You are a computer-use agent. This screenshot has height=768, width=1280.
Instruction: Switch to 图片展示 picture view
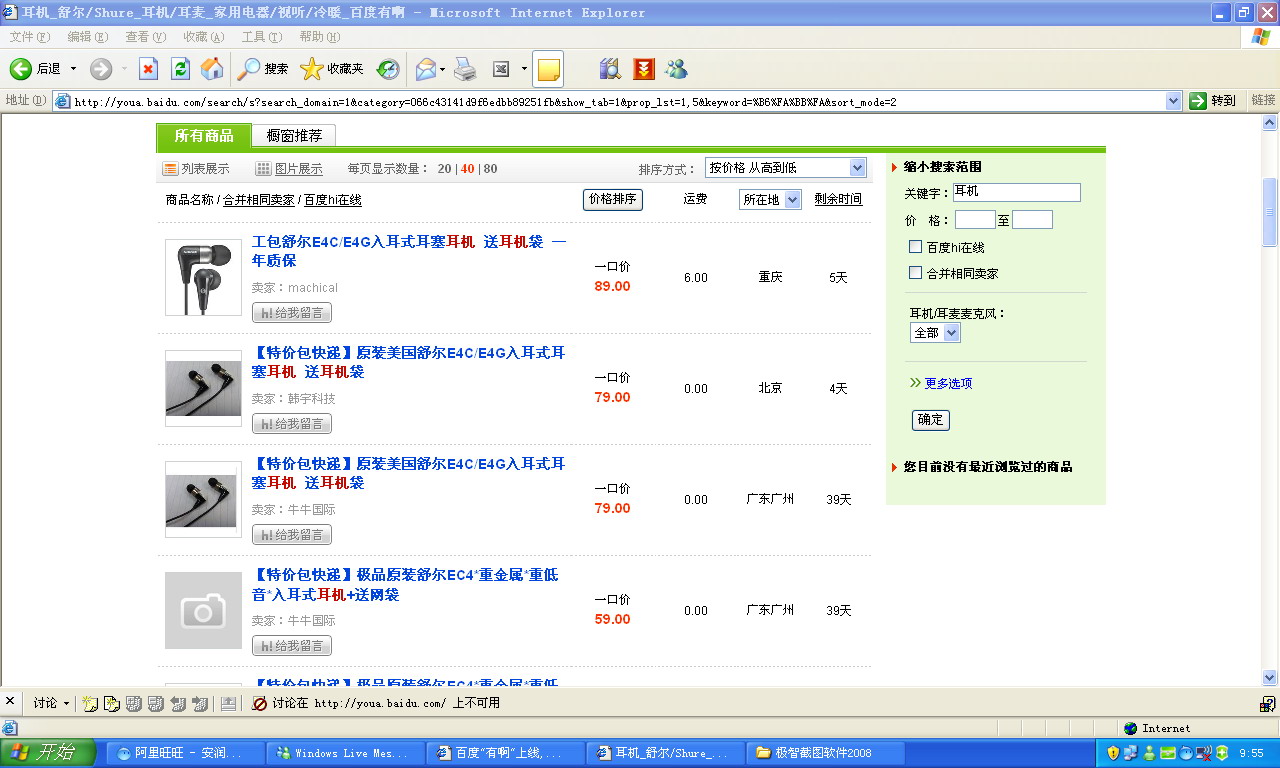[x=289, y=169]
